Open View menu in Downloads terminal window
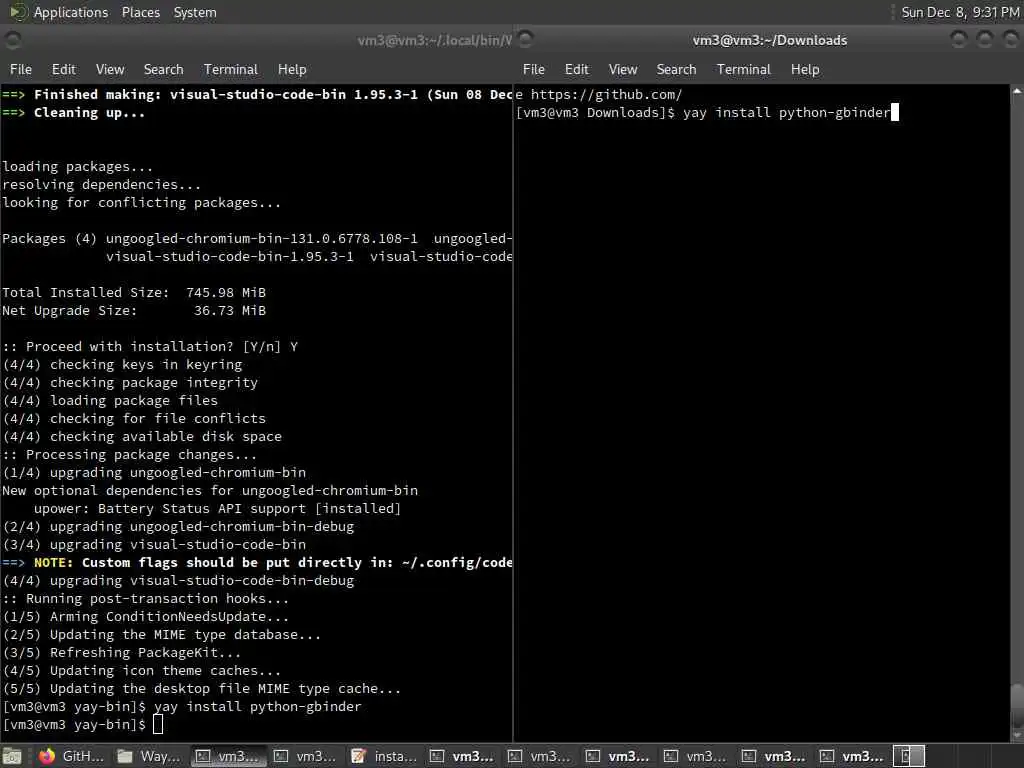The width and height of the screenshot is (1024, 768). (623, 69)
